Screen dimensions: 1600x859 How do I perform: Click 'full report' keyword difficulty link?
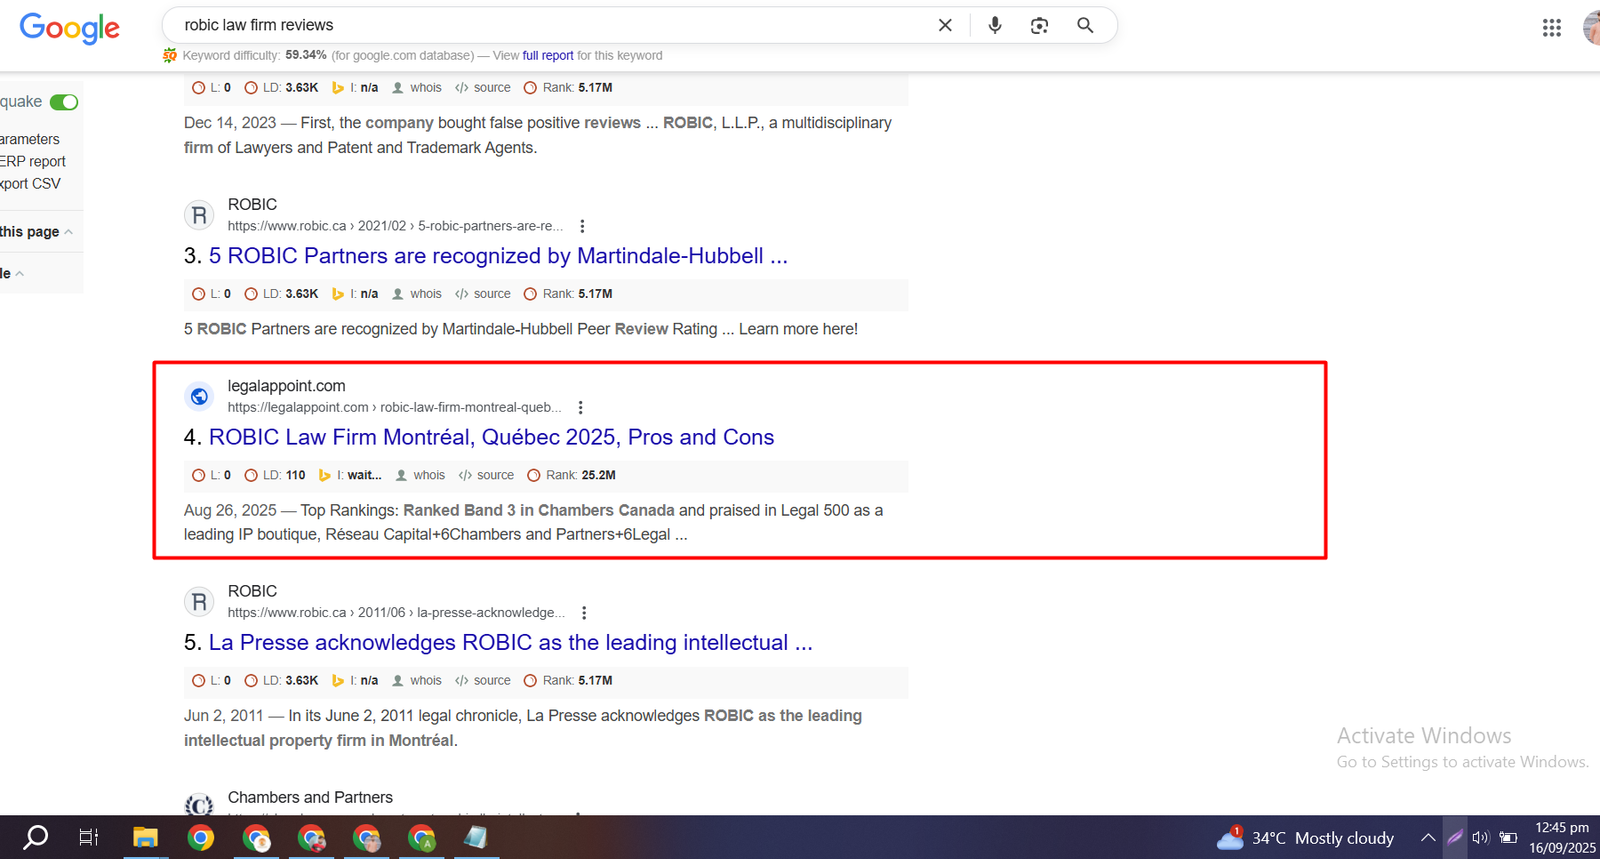547,56
